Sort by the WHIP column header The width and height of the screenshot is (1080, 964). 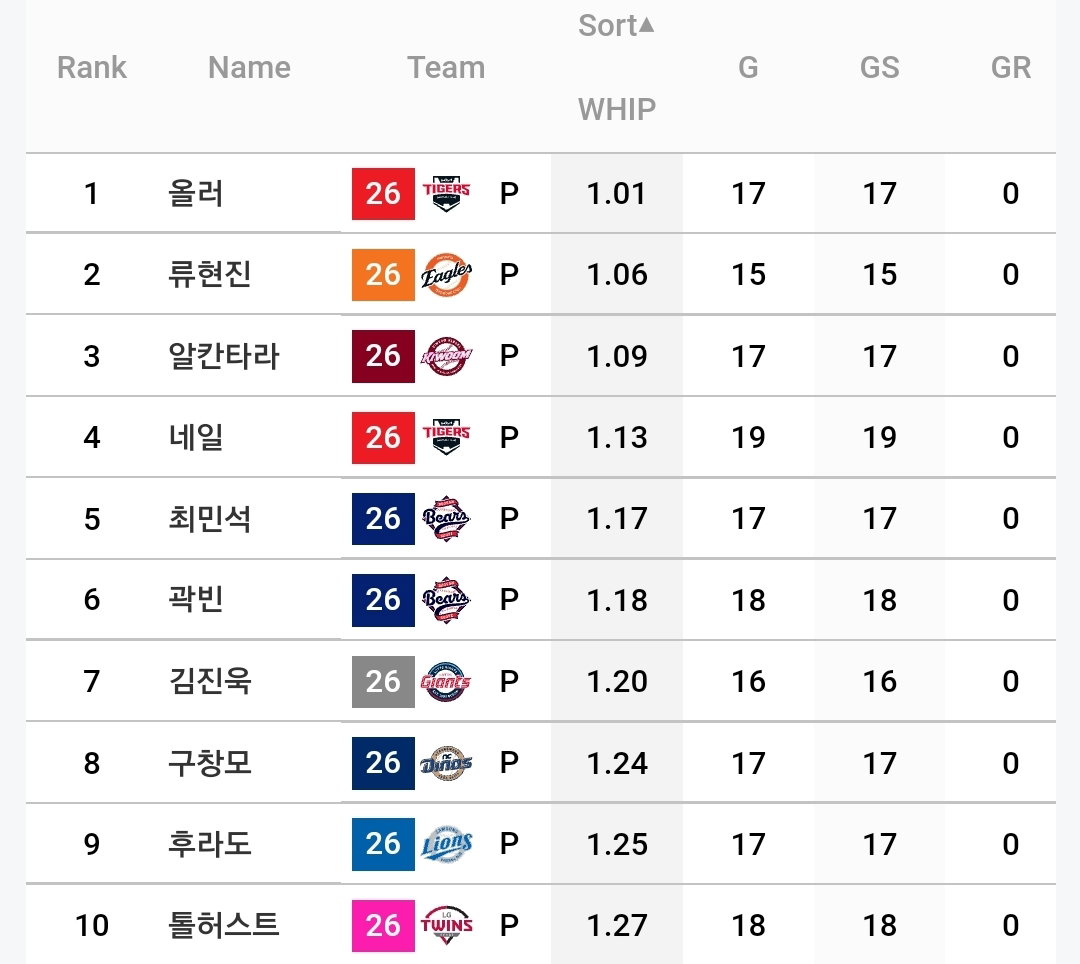point(616,109)
